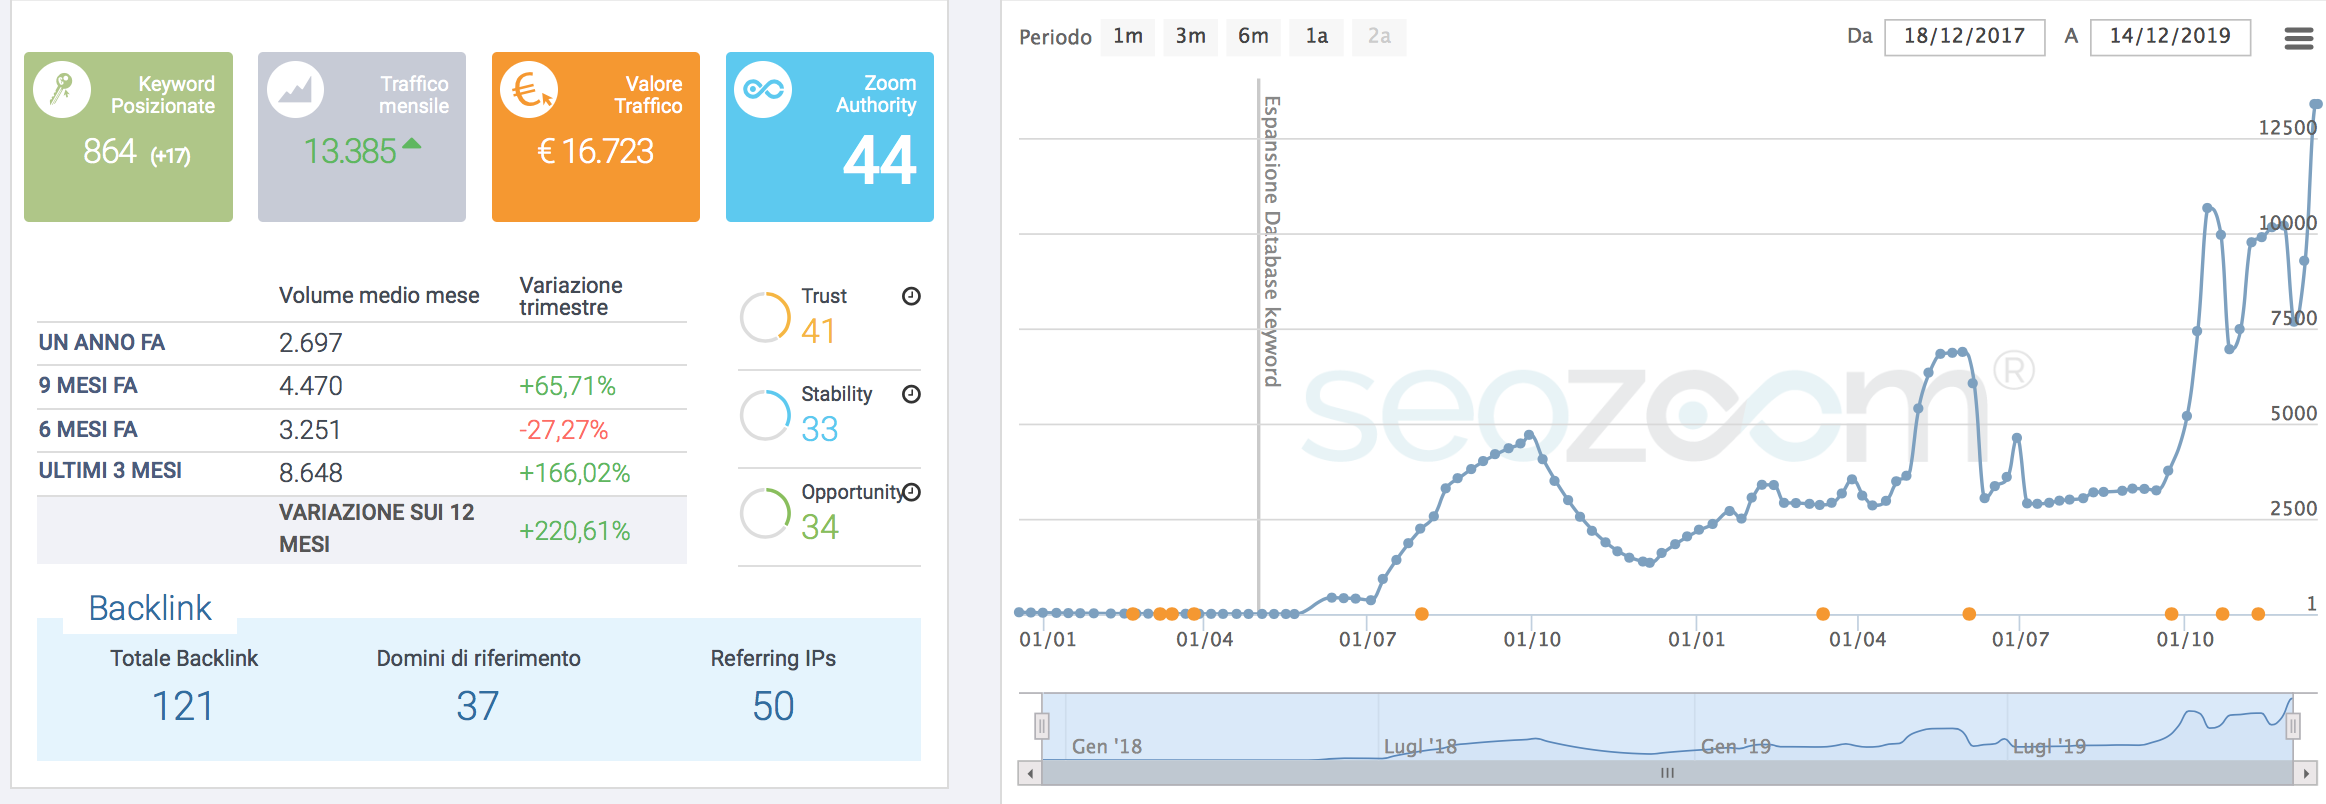Screen dimensions: 2326x804
Task: Click the (+17) keyword change badge
Action: [170, 156]
